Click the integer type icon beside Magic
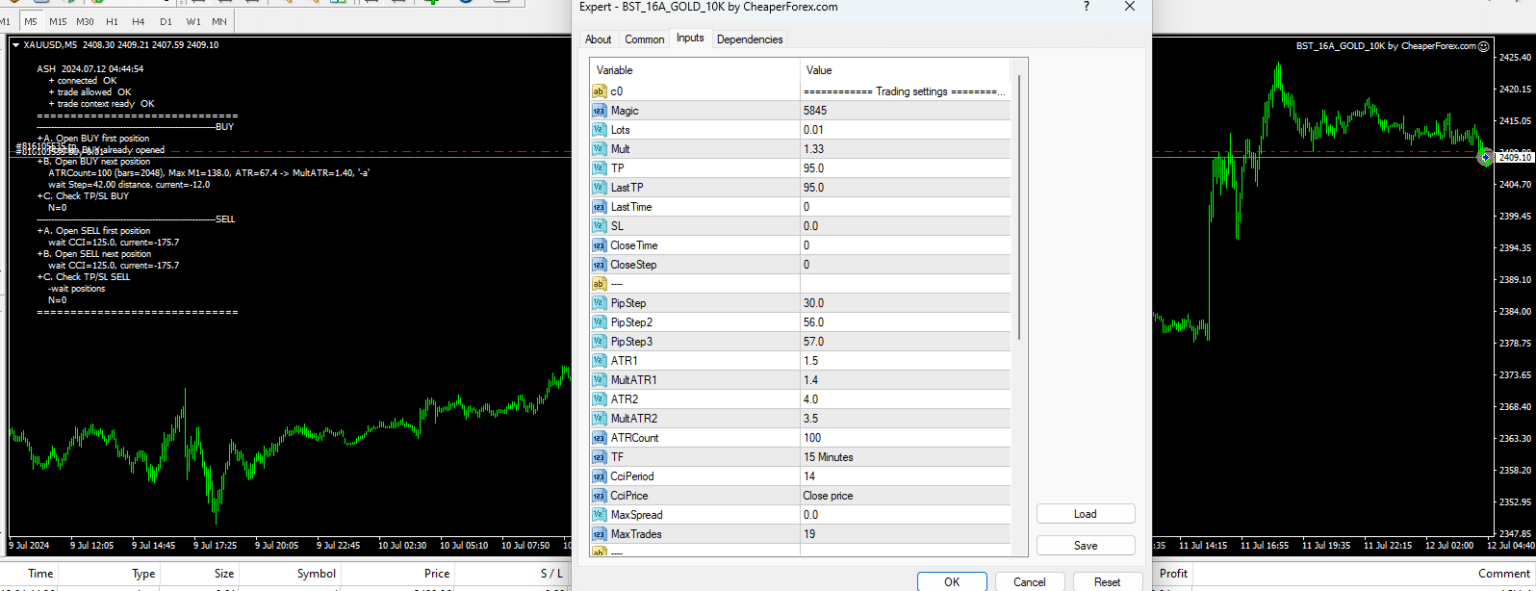The width and height of the screenshot is (1536, 591). pyautogui.click(x=599, y=110)
